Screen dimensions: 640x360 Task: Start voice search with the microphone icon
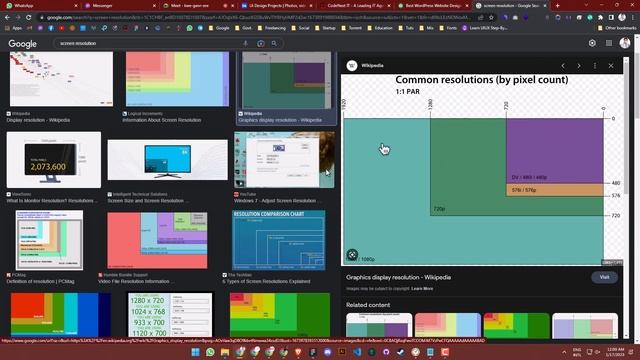[245, 43]
